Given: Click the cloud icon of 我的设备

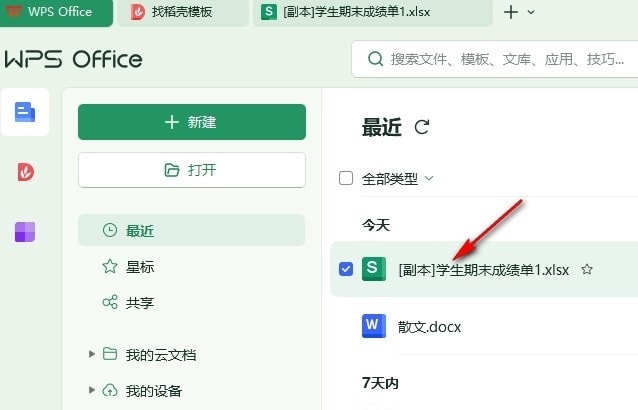Looking at the screenshot, I should [110, 390].
